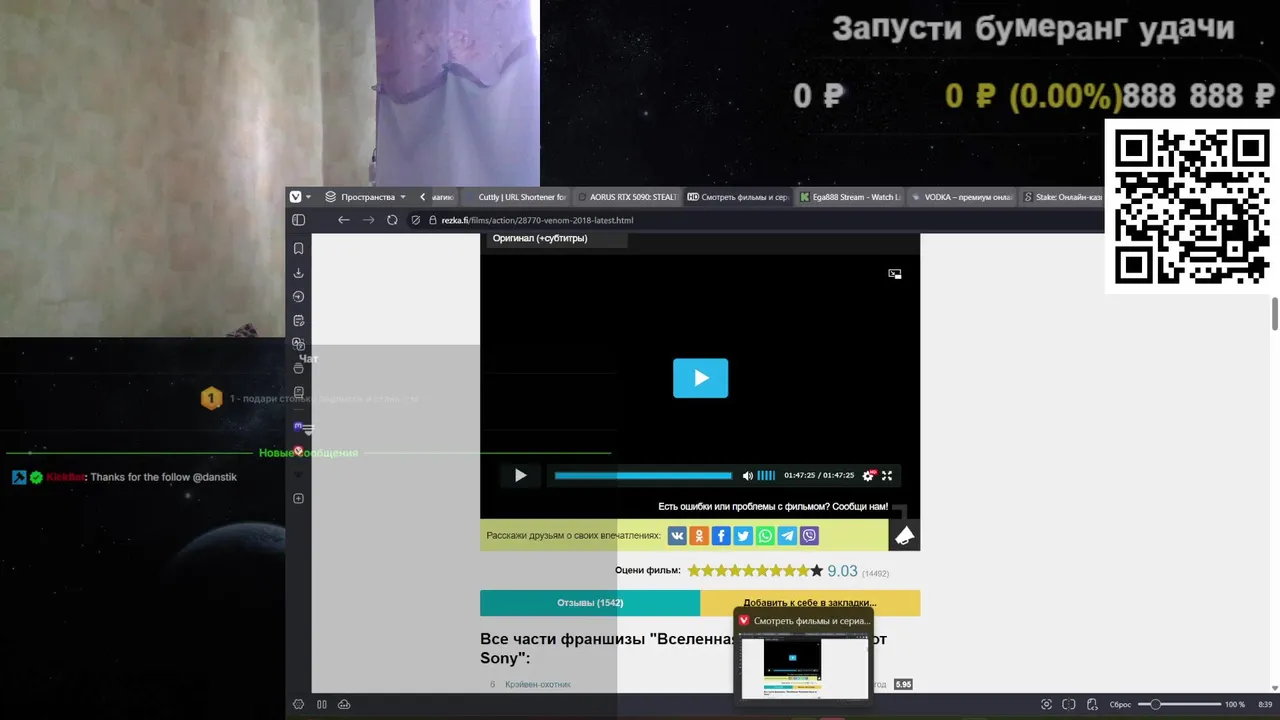Expand the arrow next to Vivaldi logo

point(308,197)
